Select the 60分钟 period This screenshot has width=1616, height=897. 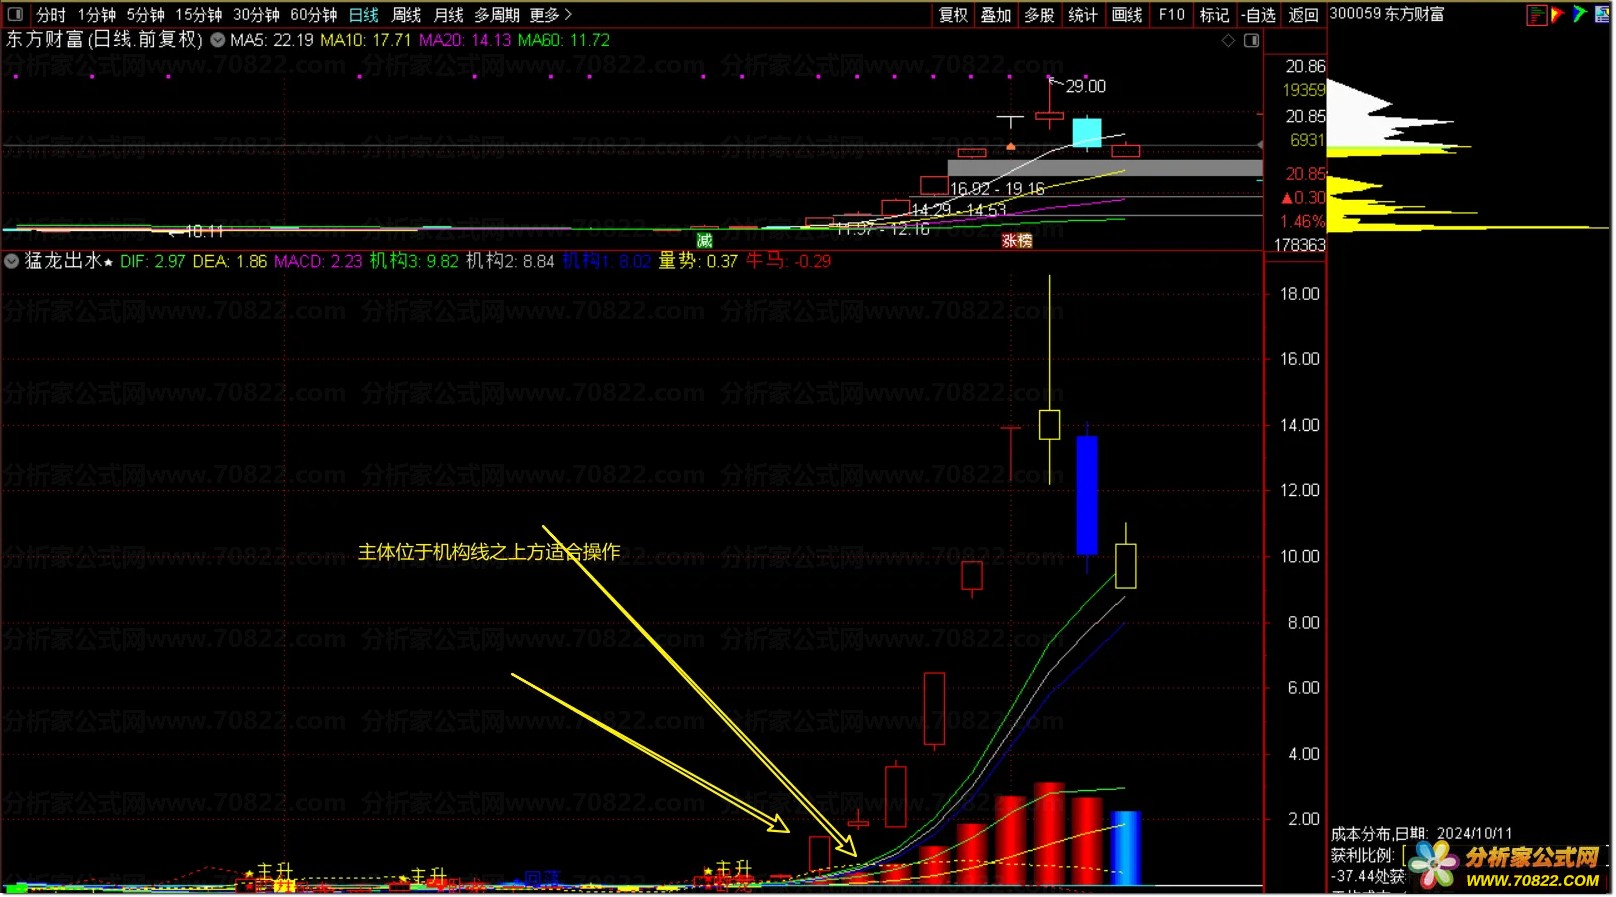314,15
